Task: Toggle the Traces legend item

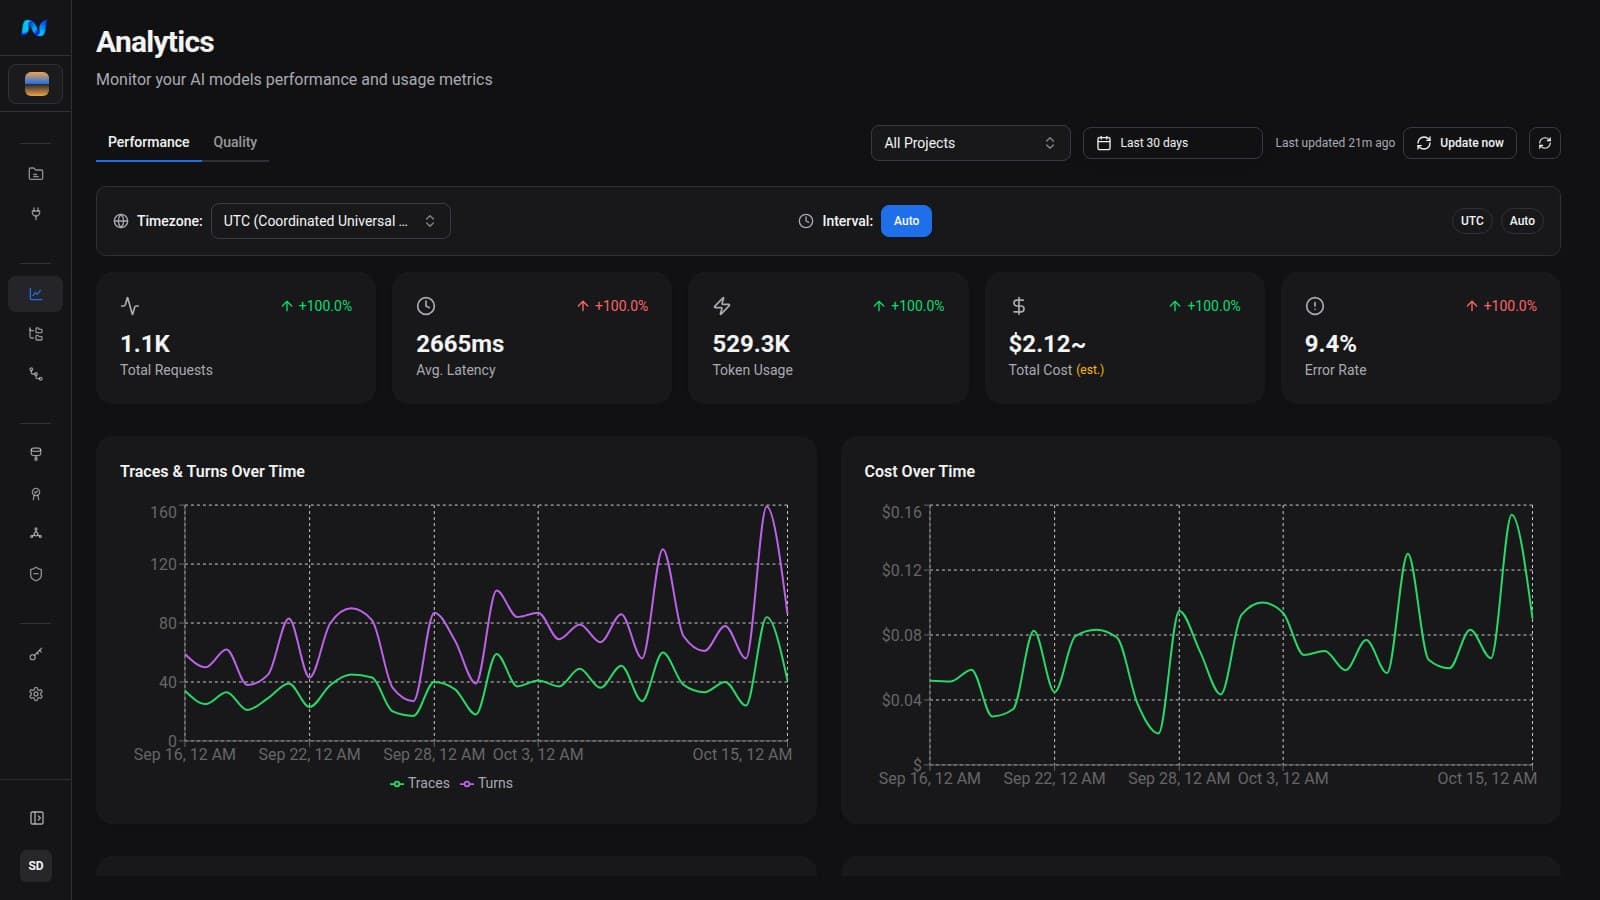Action: 420,783
